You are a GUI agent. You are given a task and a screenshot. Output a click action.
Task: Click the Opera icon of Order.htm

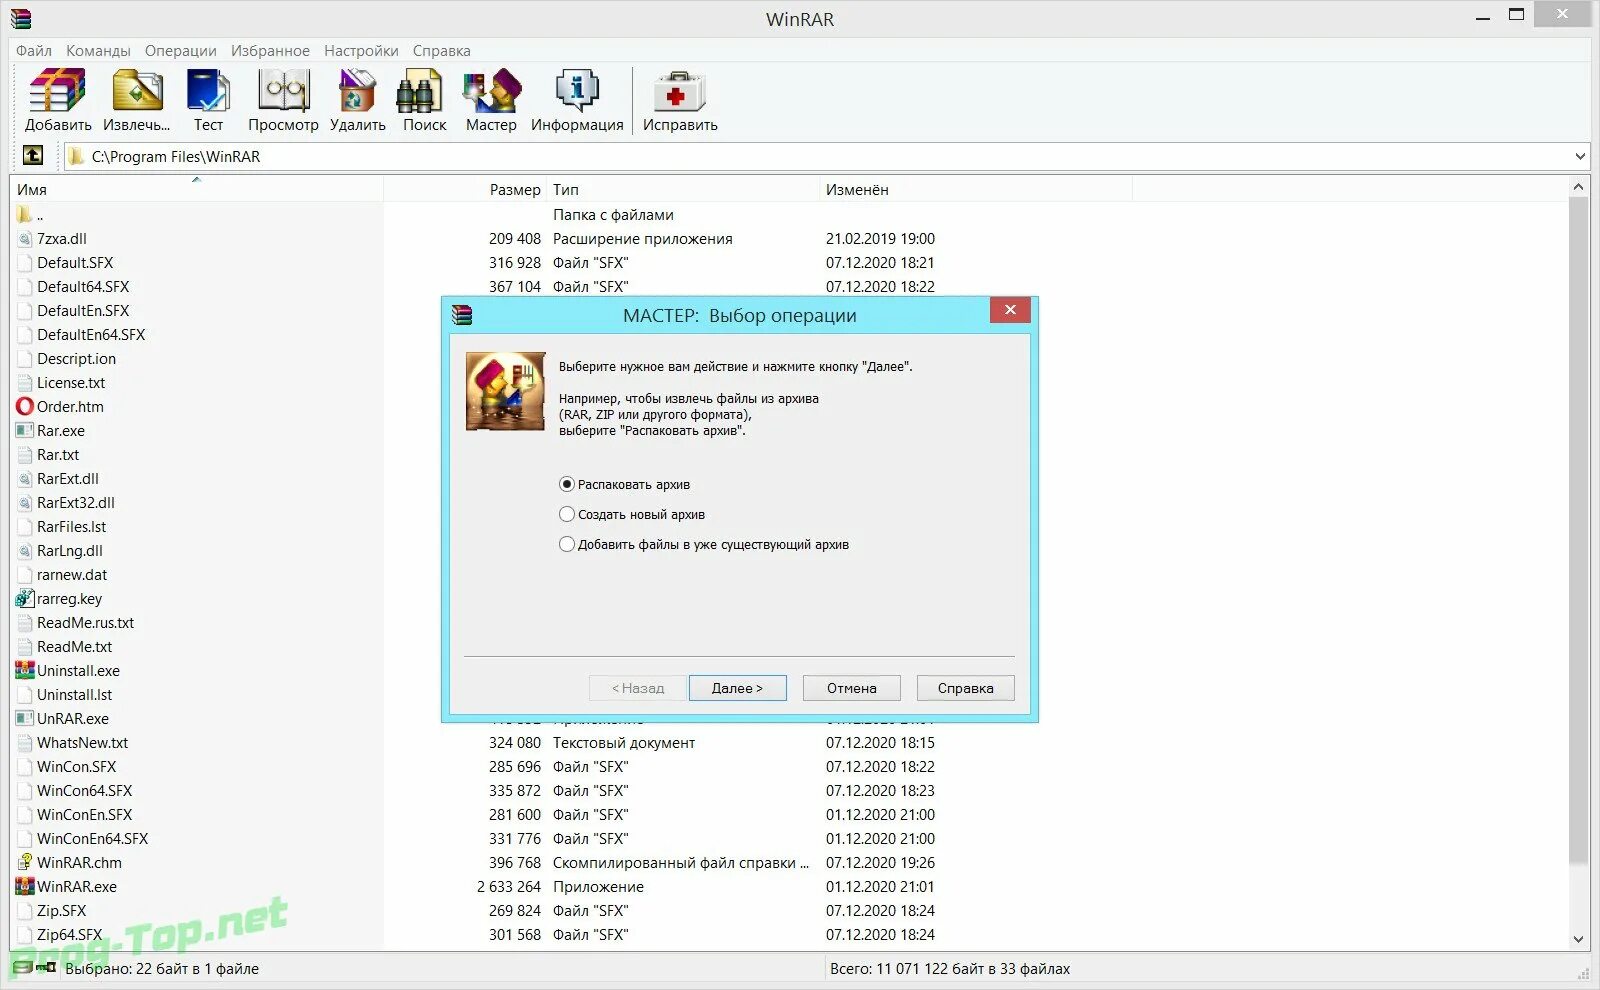click(x=25, y=407)
